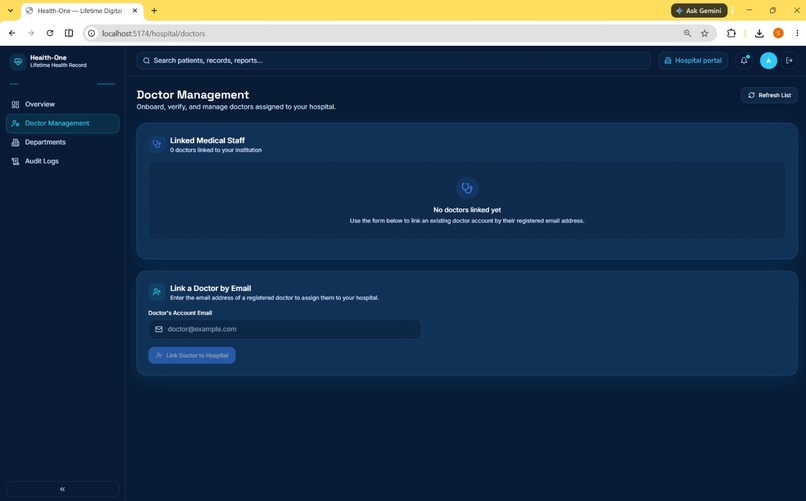This screenshot has width=806, height=501.
Task: Reload the page with the browser refresh icon
Action: (x=50, y=33)
